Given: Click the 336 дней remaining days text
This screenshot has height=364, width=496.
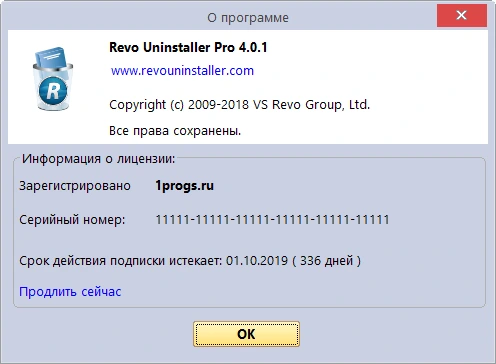Looking at the screenshot, I should pos(327,261).
